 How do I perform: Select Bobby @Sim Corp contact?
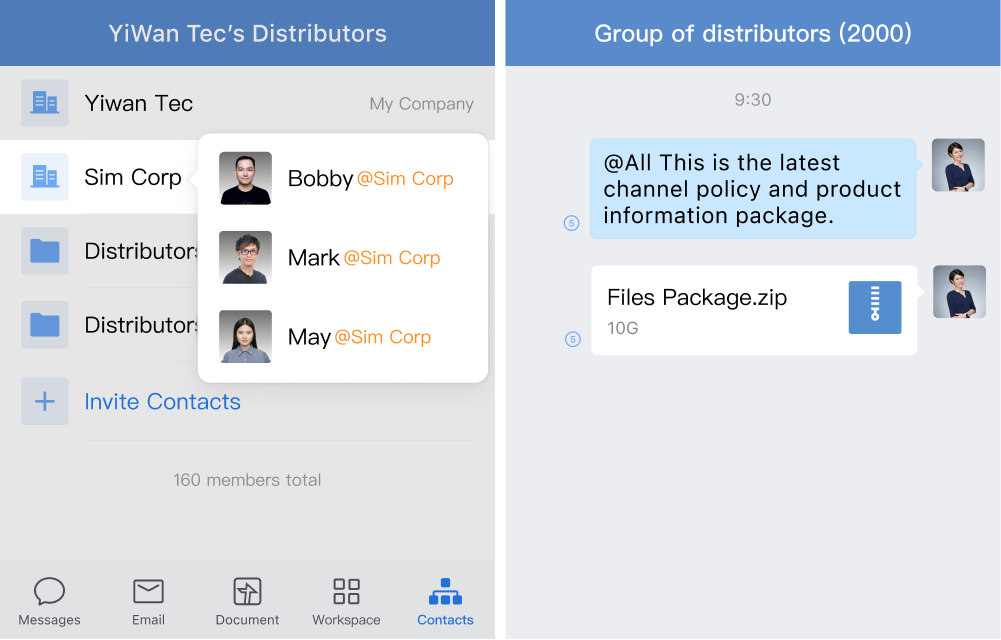coord(343,178)
